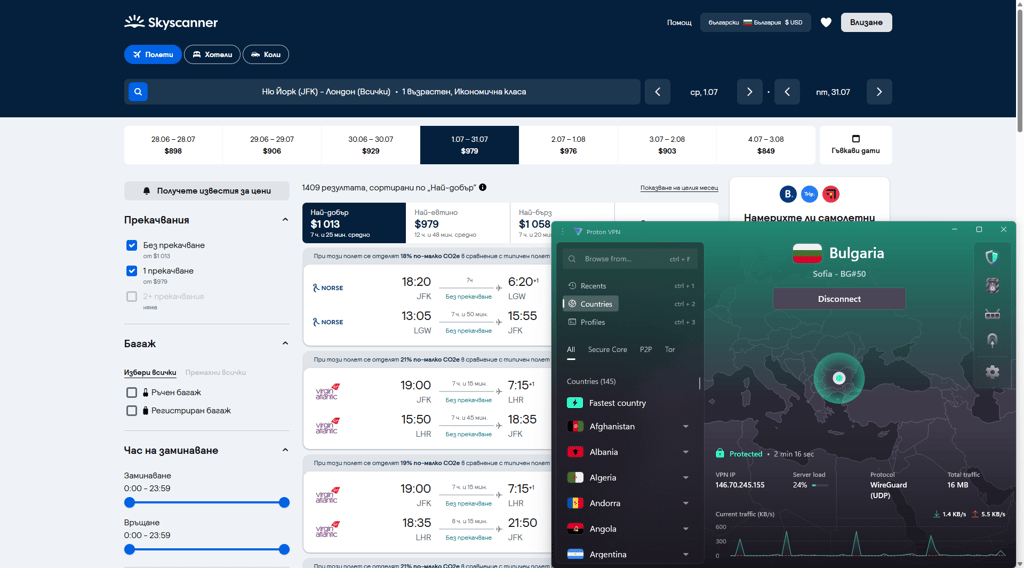Go to previous return date arrow
This screenshot has width=1024, height=568.
tap(787, 92)
